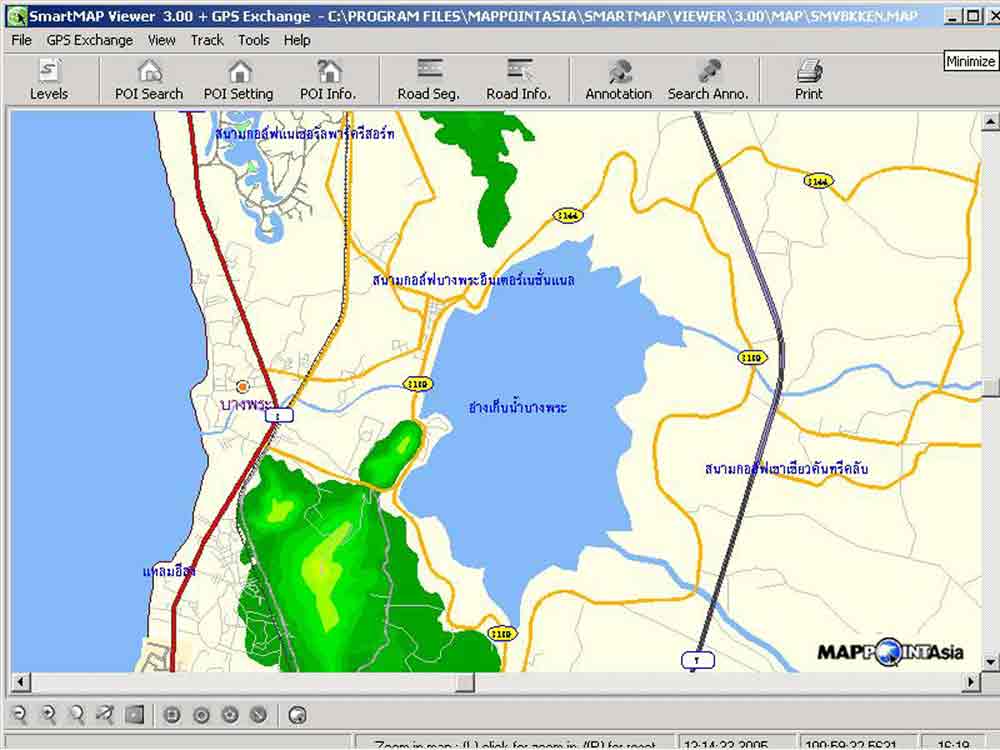Click the map's horizontal scrollbar thumb
Viewport: 1000px width, 750px height.
coord(465,682)
